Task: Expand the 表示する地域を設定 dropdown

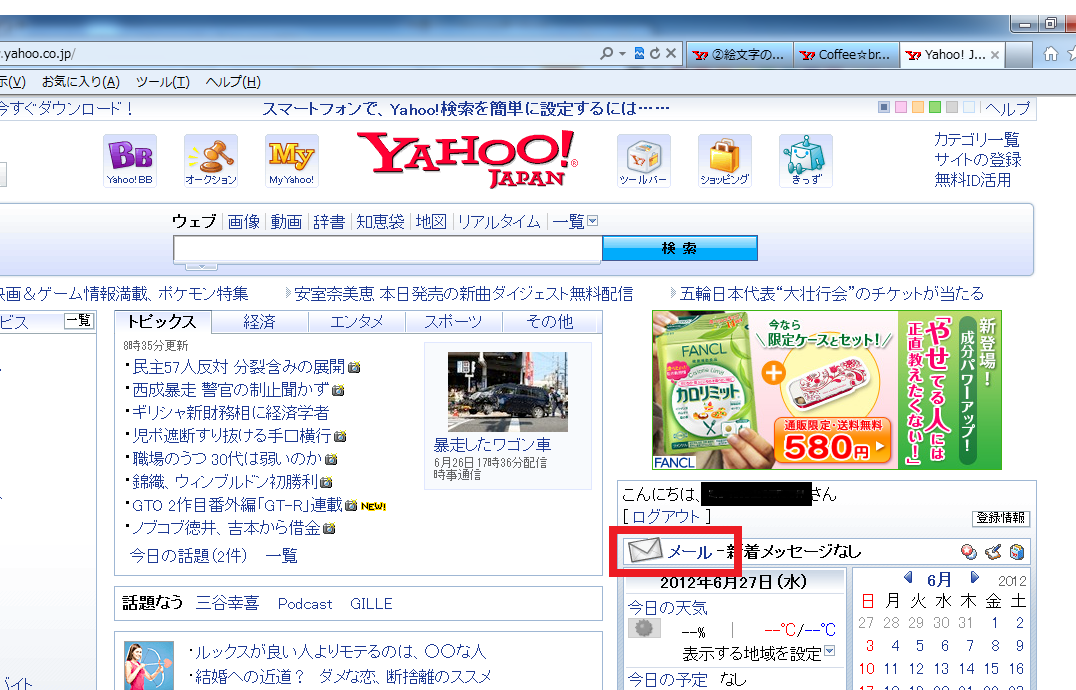Action: pyautogui.click(x=830, y=650)
